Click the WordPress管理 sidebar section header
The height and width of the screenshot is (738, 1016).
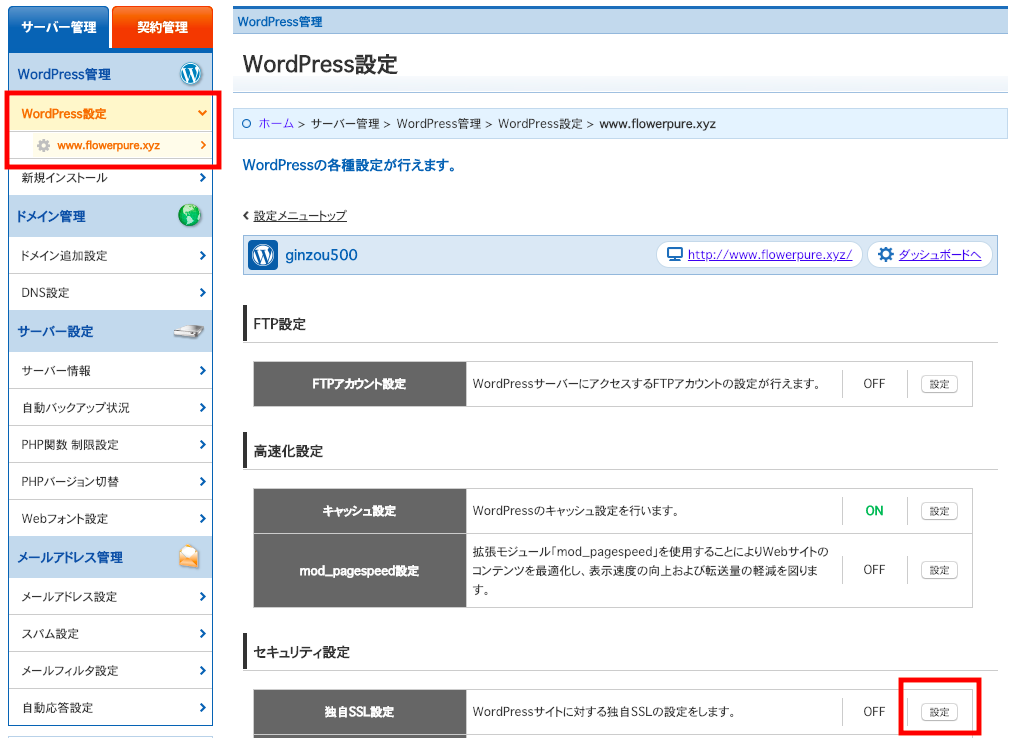[x=111, y=74]
